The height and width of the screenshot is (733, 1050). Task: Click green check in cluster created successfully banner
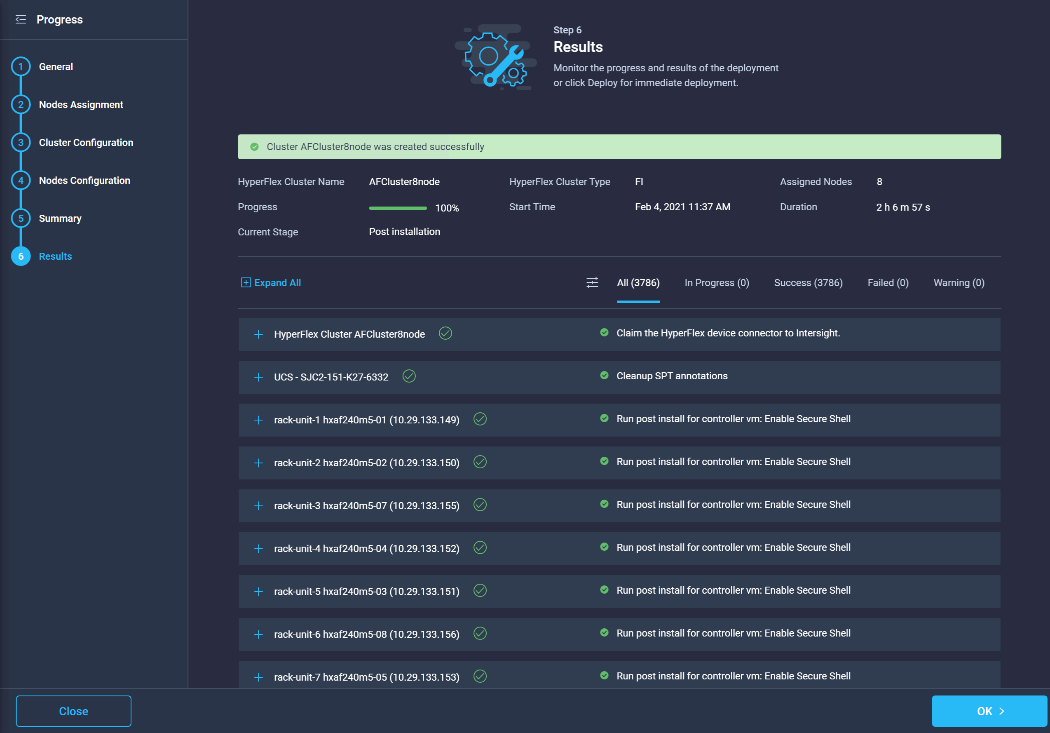pos(254,147)
